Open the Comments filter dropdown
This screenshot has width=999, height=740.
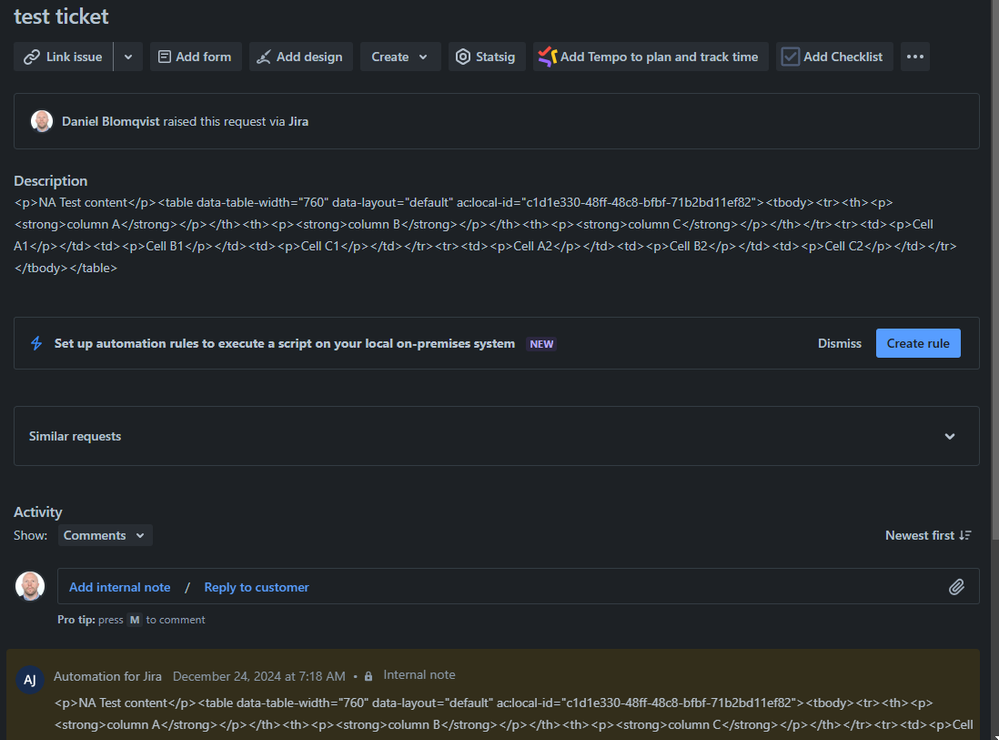(103, 535)
